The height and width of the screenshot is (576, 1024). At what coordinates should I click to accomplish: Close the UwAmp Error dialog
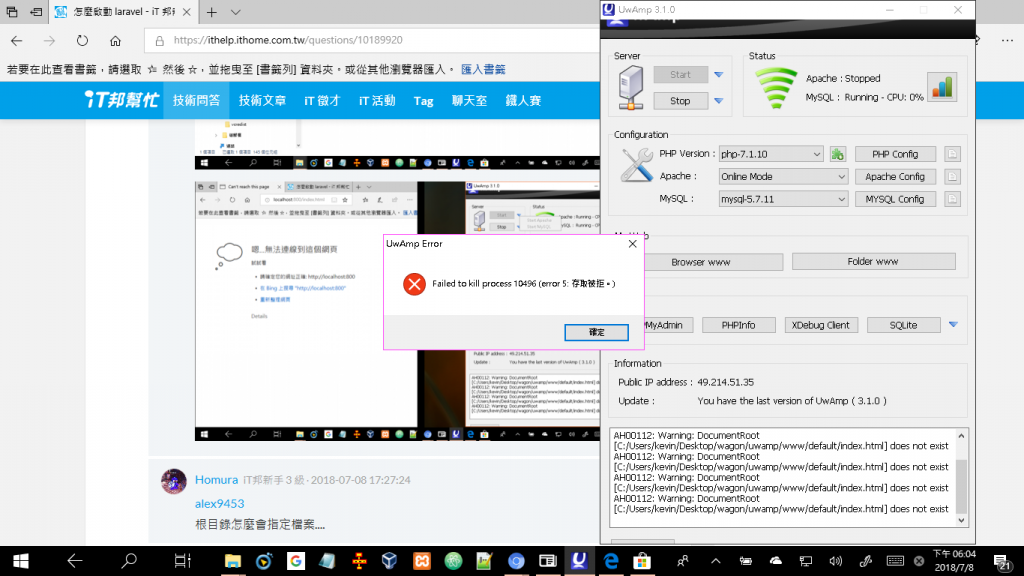pyautogui.click(x=632, y=244)
